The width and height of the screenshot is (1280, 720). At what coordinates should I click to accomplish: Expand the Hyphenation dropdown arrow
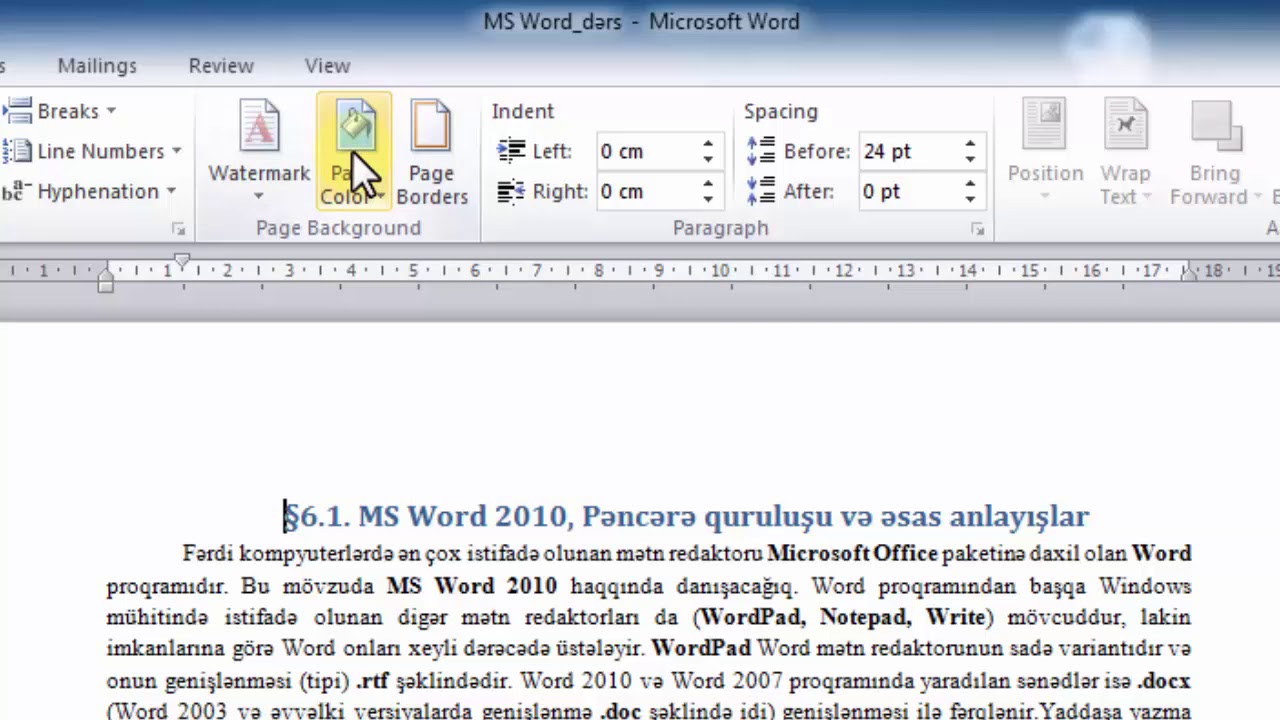coord(171,191)
